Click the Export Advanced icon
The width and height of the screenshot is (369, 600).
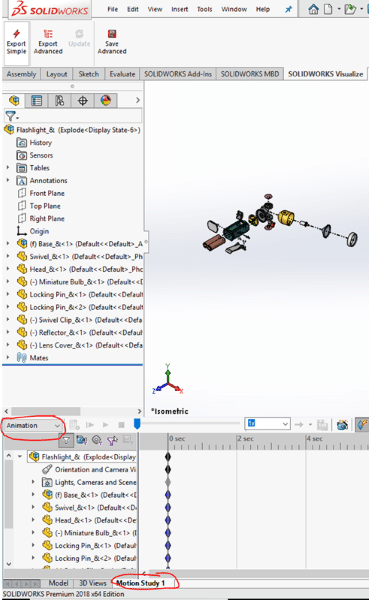click(48, 42)
